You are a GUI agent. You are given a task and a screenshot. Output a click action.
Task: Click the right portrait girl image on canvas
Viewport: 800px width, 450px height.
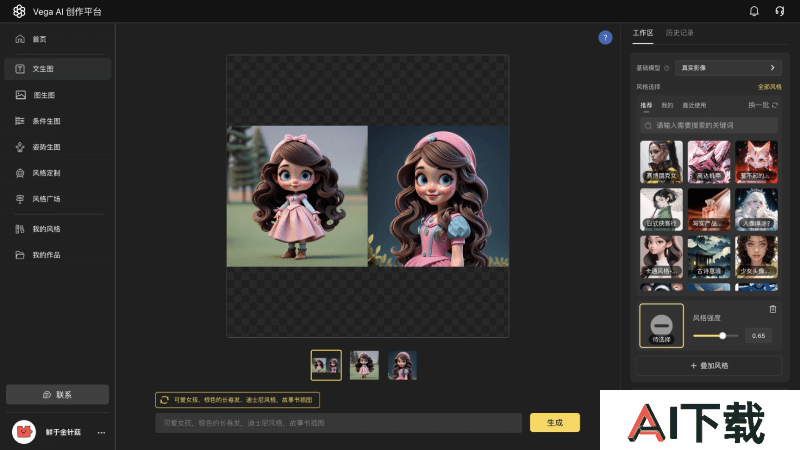pos(438,196)
